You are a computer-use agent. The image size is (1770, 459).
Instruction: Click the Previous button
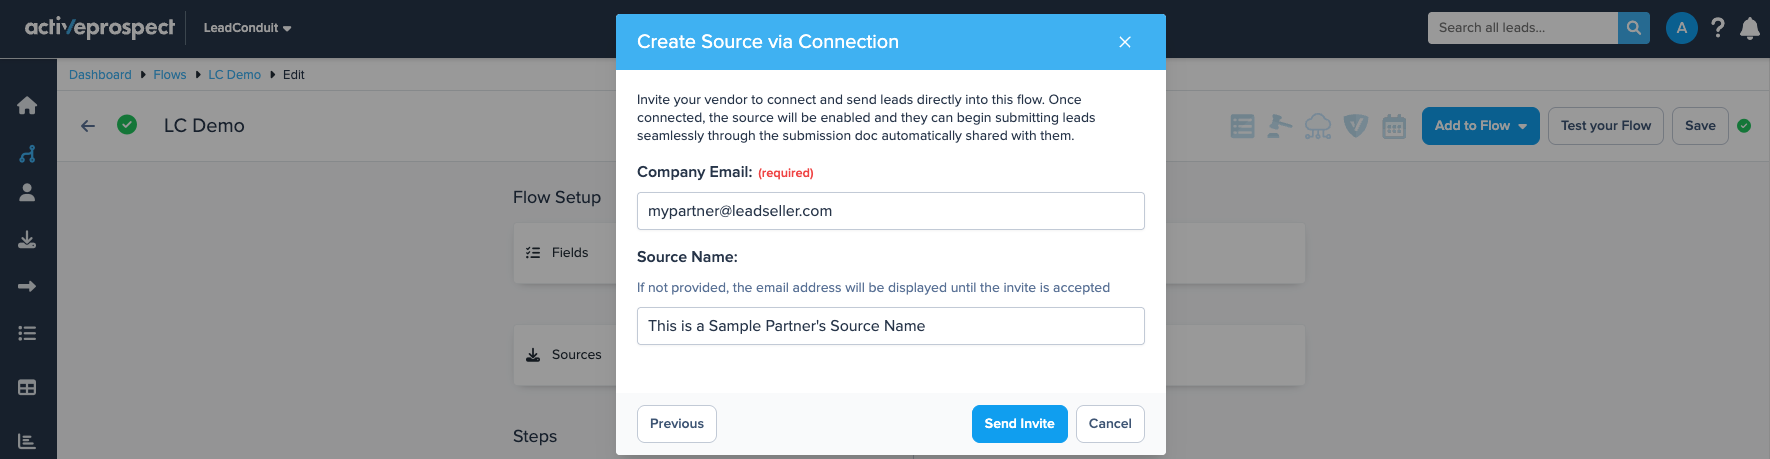[677, 424]
